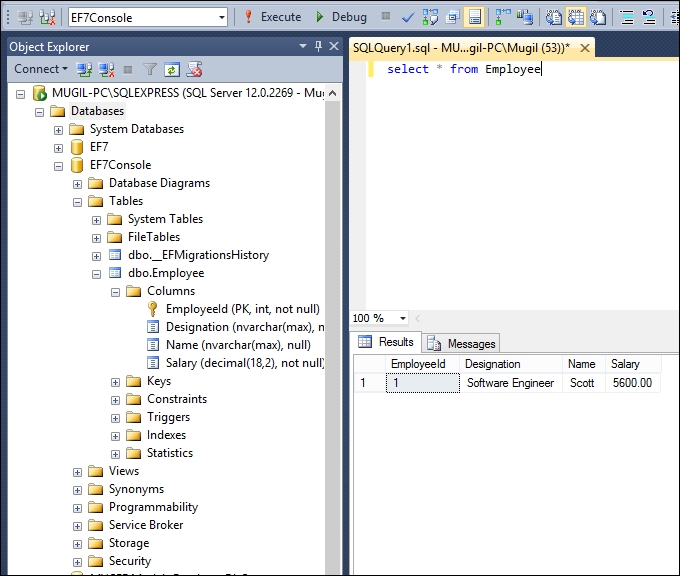Image resolution: width=680 pixels, height=576 pixels.
Task: Expand the Programmability folder
Action: tap(77, 508)
